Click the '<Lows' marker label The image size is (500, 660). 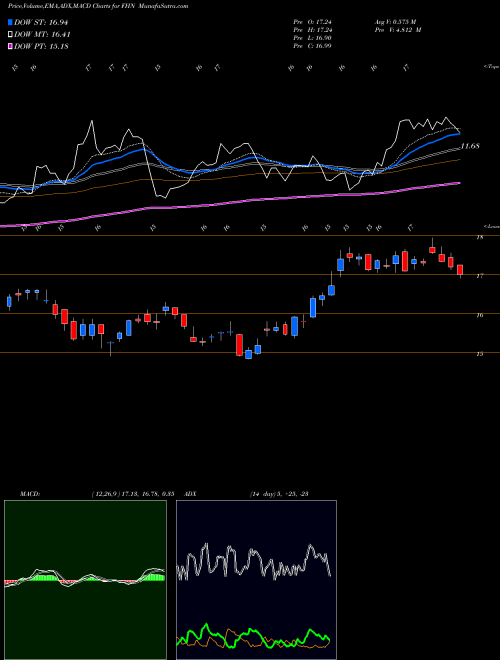click(x=492, y=226)
